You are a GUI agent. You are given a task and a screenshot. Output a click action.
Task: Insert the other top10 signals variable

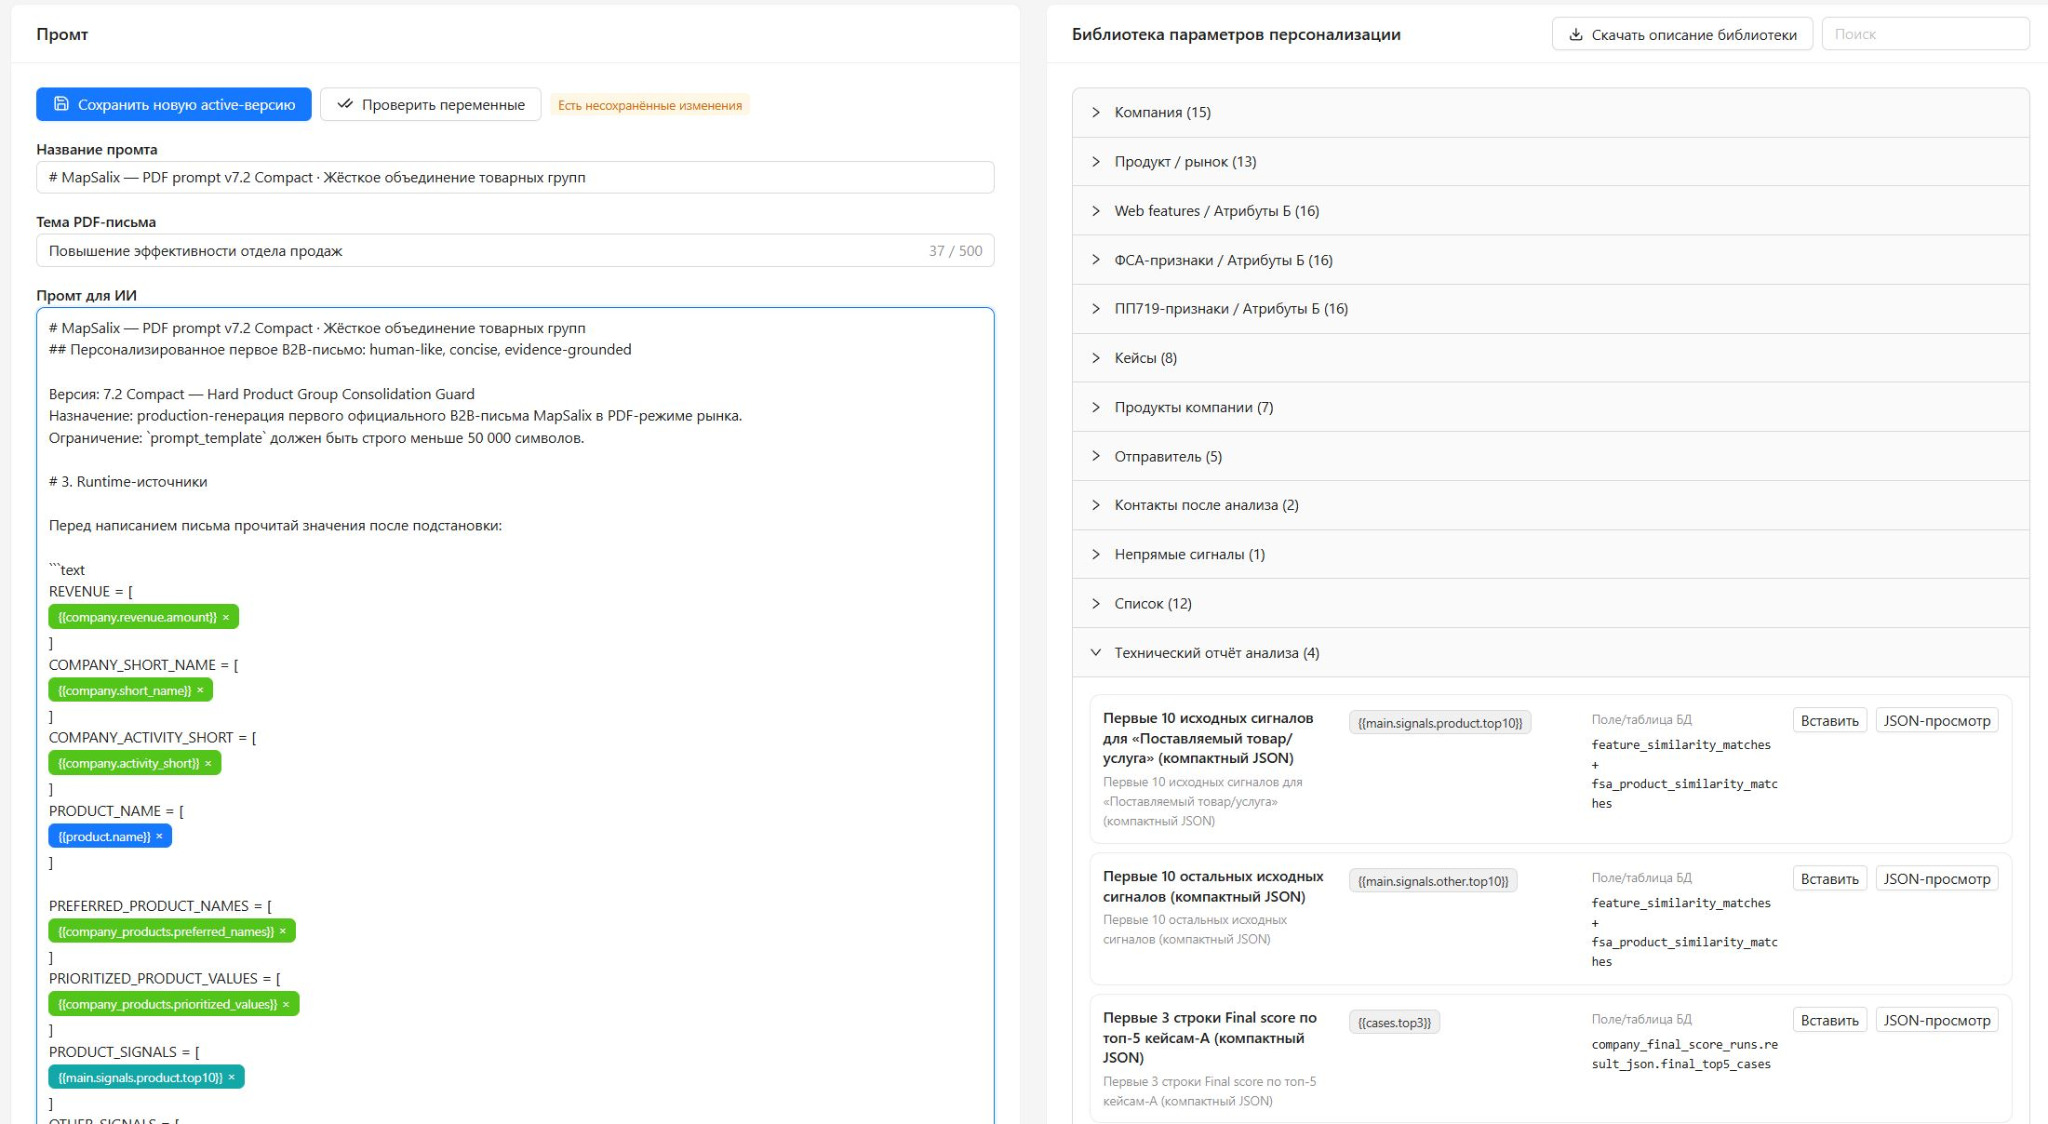1829,879
